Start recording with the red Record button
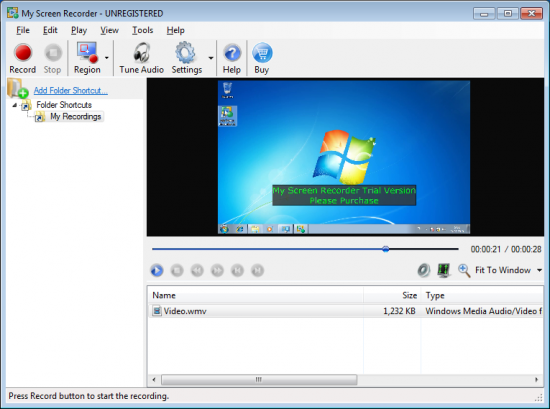 [22, 58]
